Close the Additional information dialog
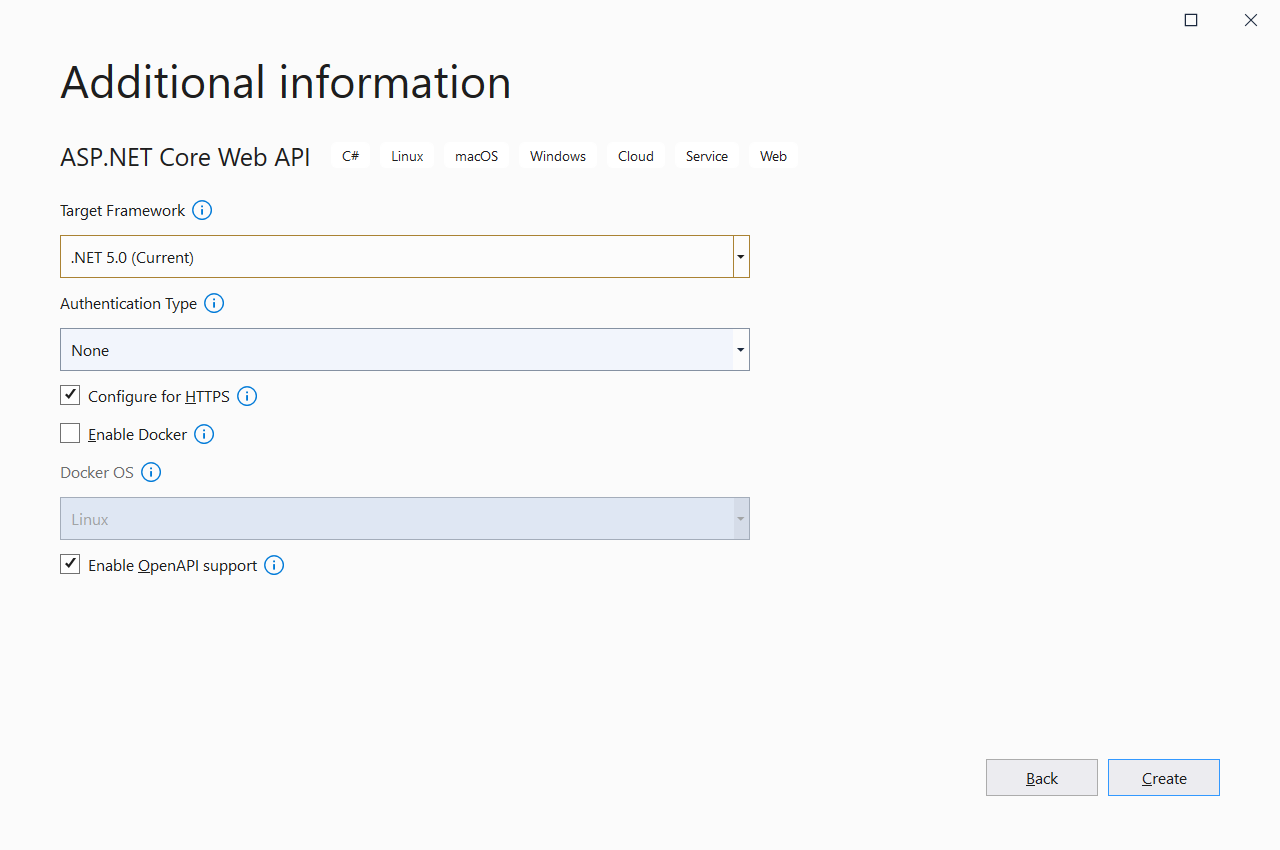This screenshot has height=850, width=1280. (1251, 20)
